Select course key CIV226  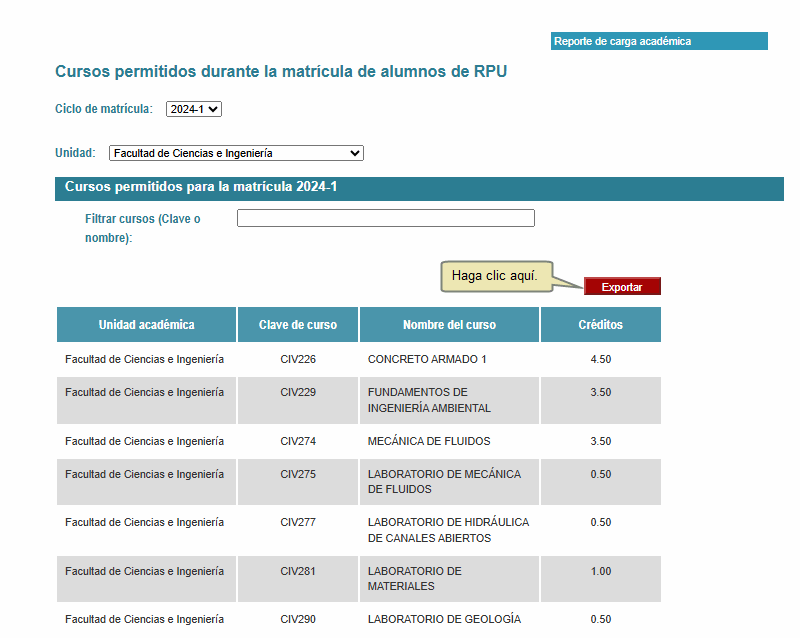click(298, 359)
